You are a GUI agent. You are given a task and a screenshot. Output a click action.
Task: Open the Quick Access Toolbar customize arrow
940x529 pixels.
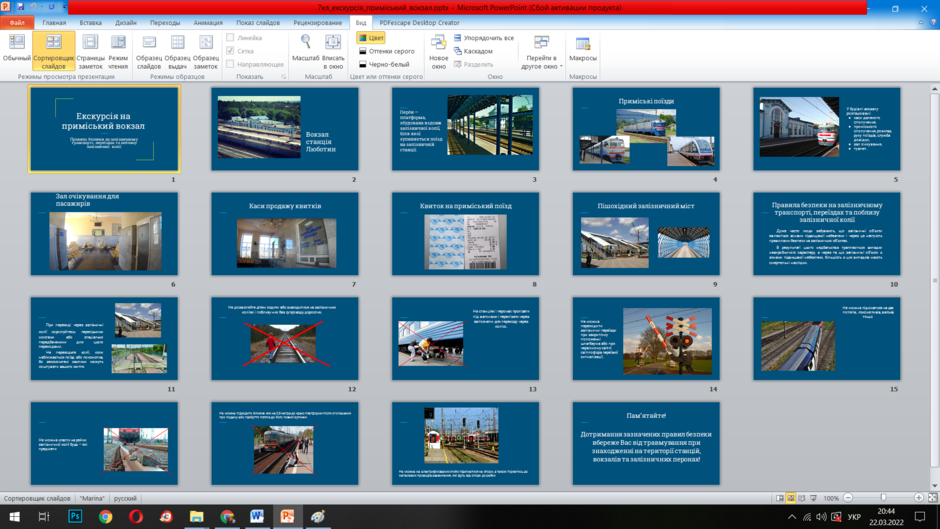click(x=64, y=7)
